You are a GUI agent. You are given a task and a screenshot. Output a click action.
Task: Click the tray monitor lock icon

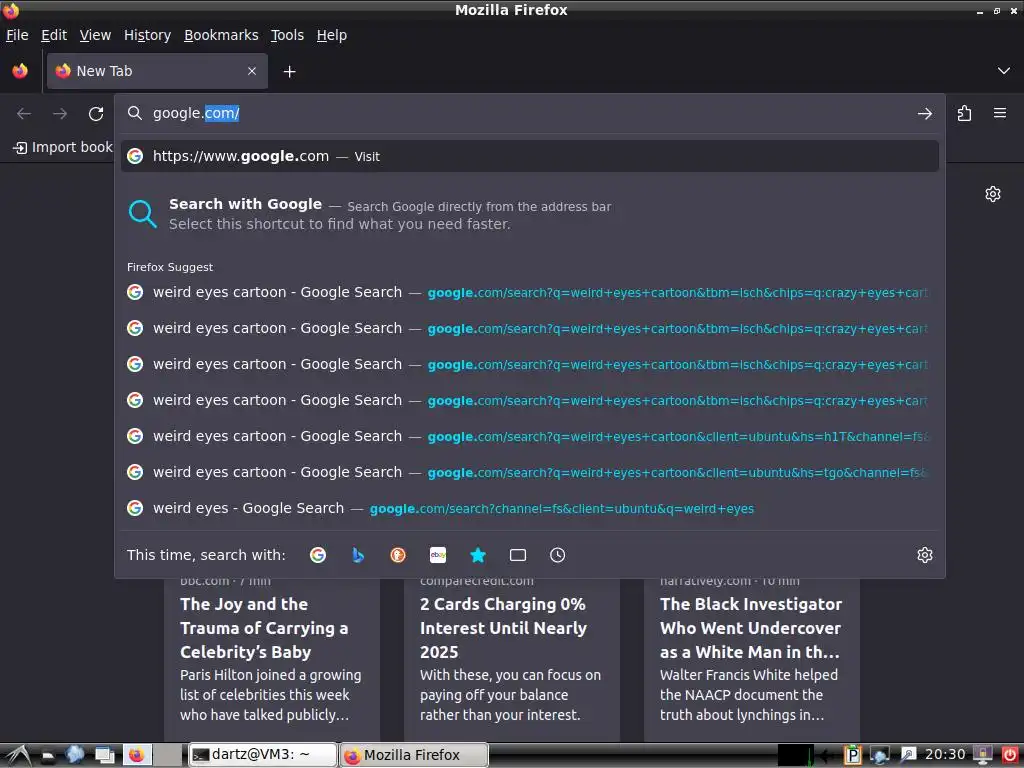click(982, 755)
